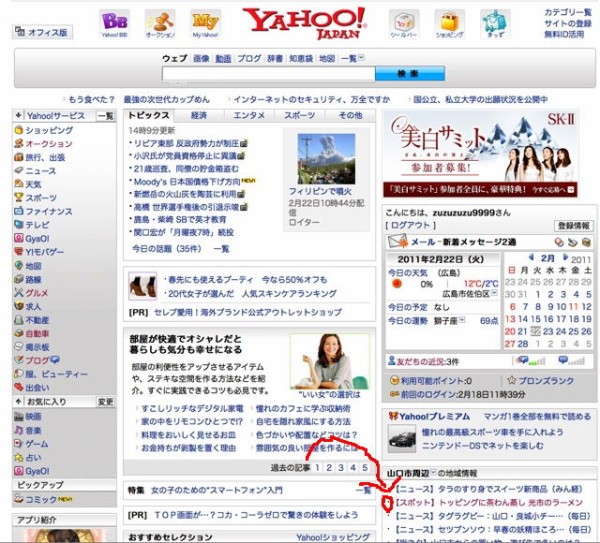
Task: Select the 画像 search tab
Action: pyautogui.click(x=201, y=59)
